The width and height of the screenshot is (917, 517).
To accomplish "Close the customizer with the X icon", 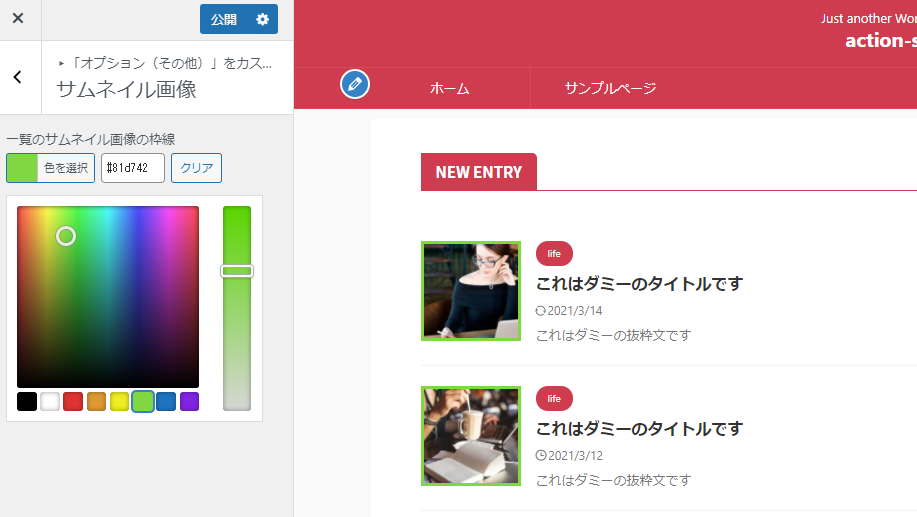I will click(18, 19).
